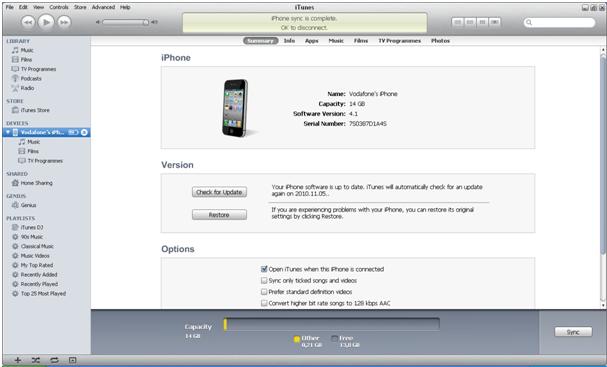Screen dimensions: 607x367
Task: Click the search field
Action: [559, 22]
